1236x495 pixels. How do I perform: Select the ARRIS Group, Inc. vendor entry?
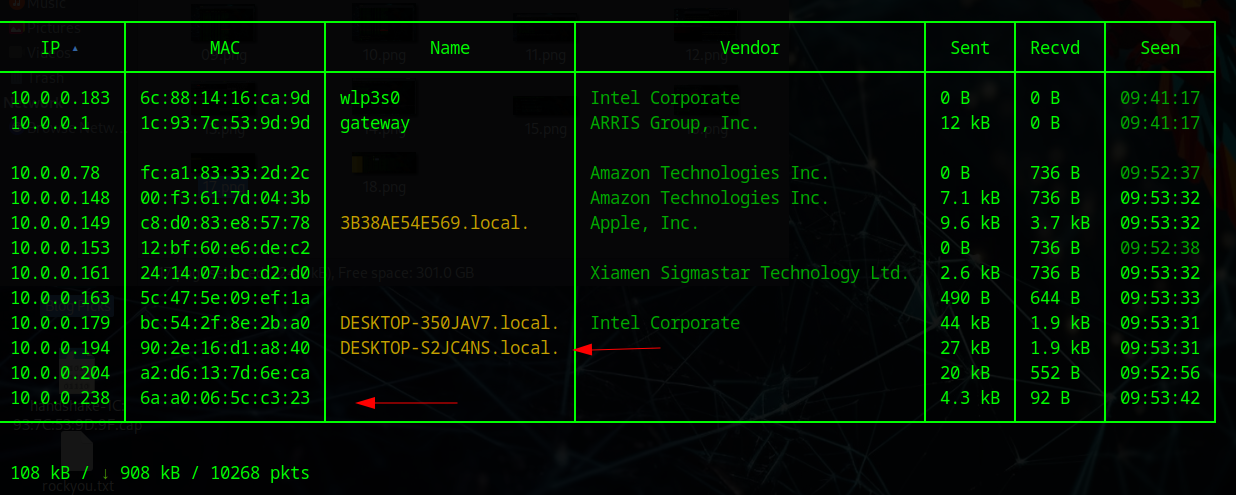(674, 123)
